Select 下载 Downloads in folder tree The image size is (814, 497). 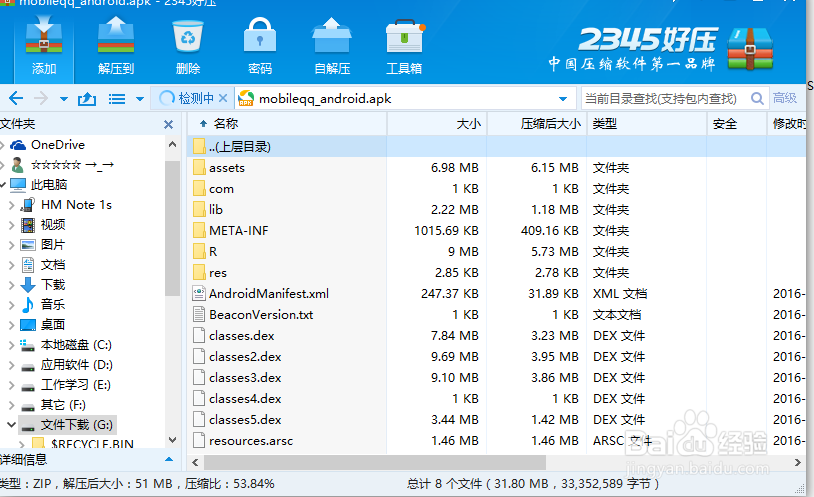click(53, 285)
